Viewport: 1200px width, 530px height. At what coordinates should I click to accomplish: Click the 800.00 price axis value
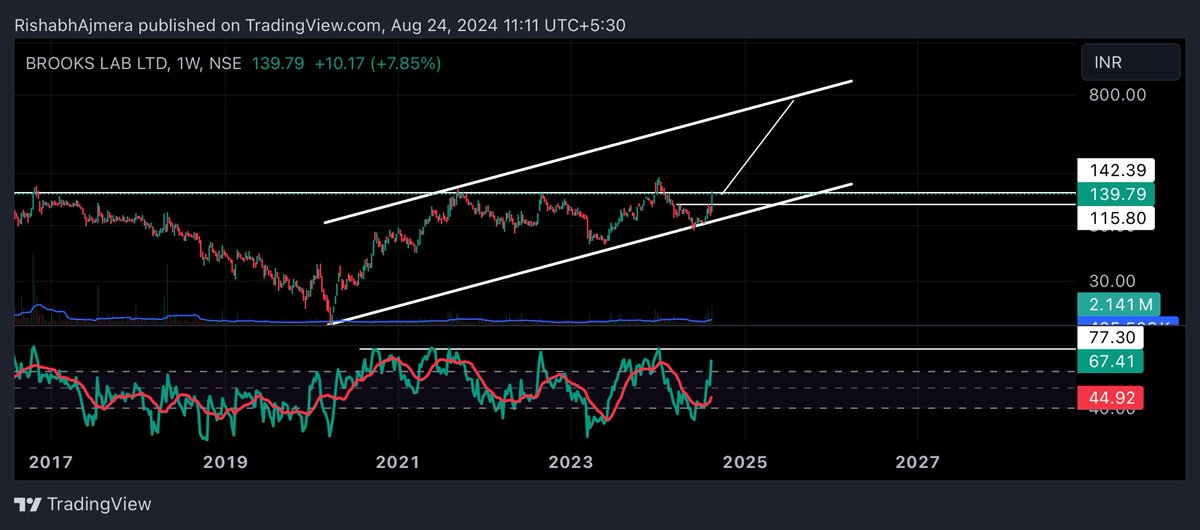tap(1117, 95)
